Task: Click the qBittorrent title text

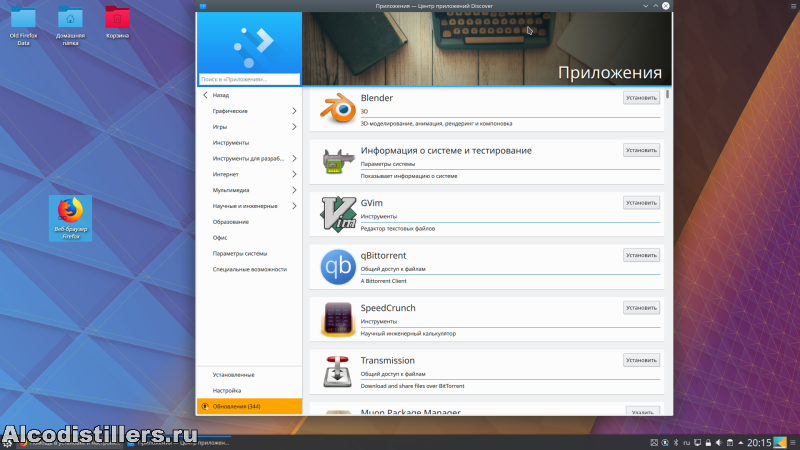Action: click(x=383, y=256)
